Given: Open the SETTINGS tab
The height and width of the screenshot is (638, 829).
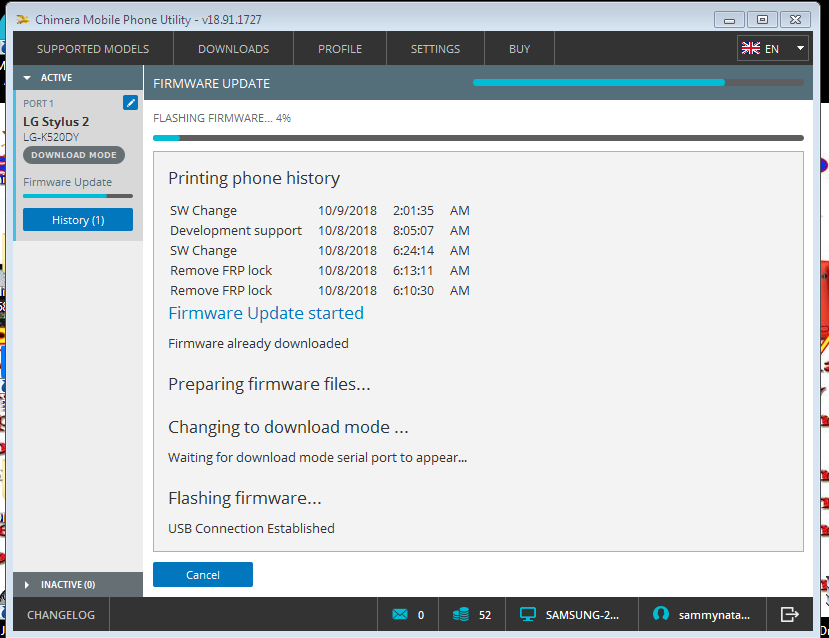Looking at the screenshot, I should tap(435, 49).
